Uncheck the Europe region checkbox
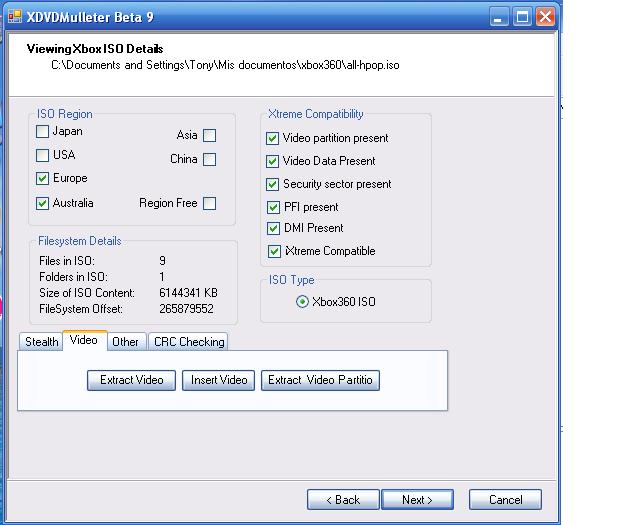 [x=42, y=178]
